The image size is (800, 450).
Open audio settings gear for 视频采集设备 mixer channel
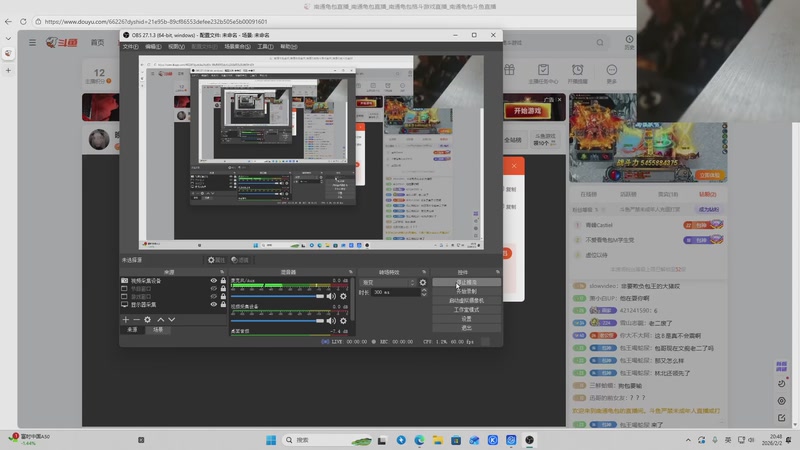[343, 320]
